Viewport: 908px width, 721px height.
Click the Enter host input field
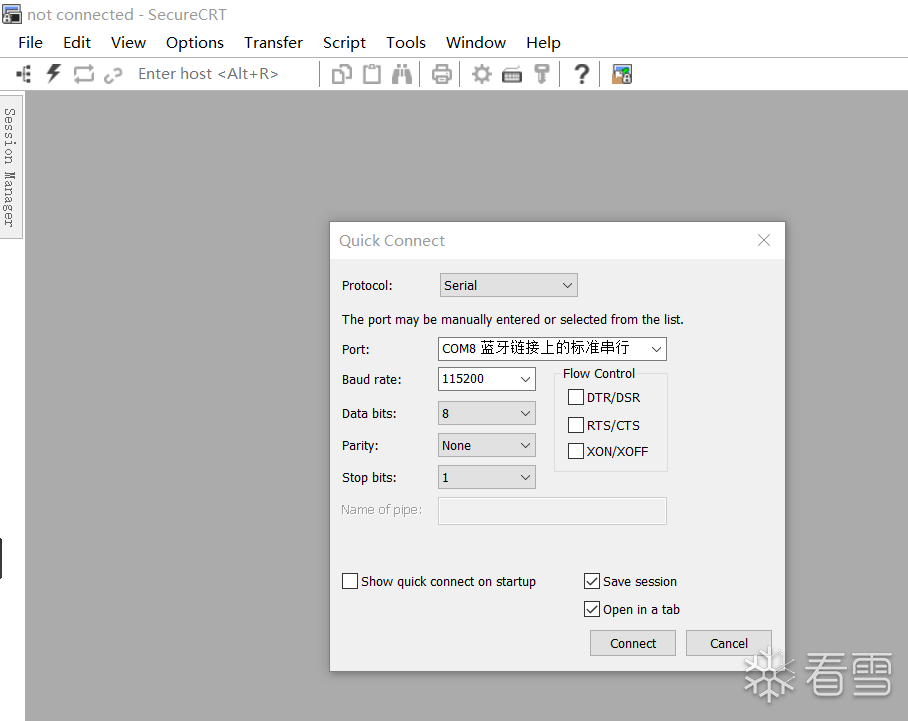coord(226,74)
